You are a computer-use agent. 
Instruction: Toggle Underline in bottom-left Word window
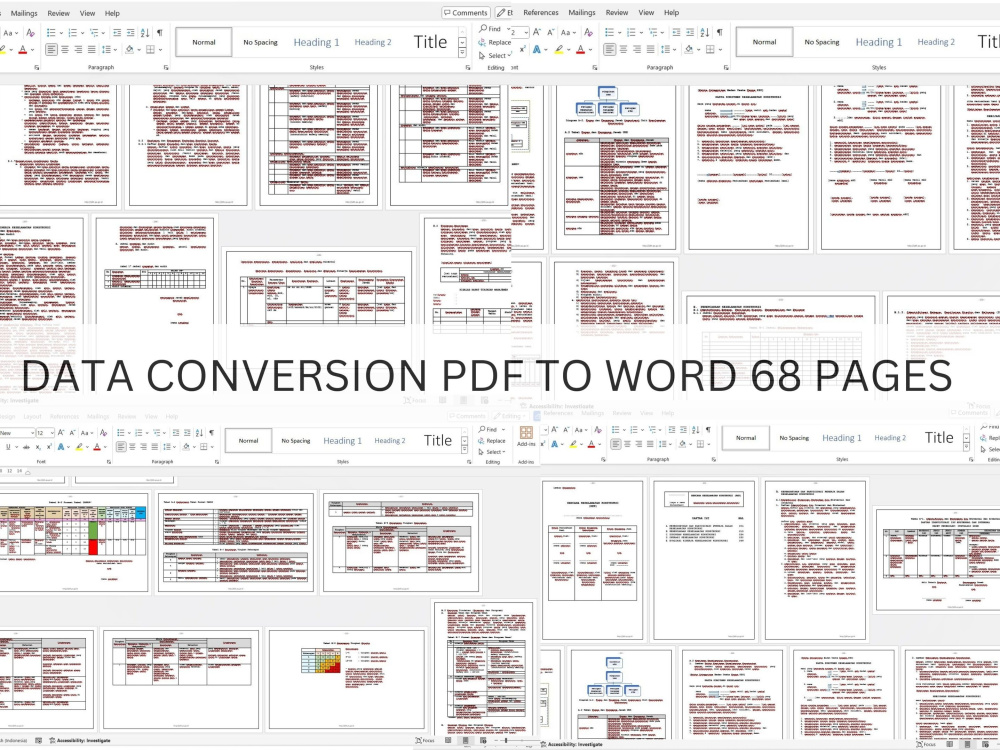click(8, 447)
